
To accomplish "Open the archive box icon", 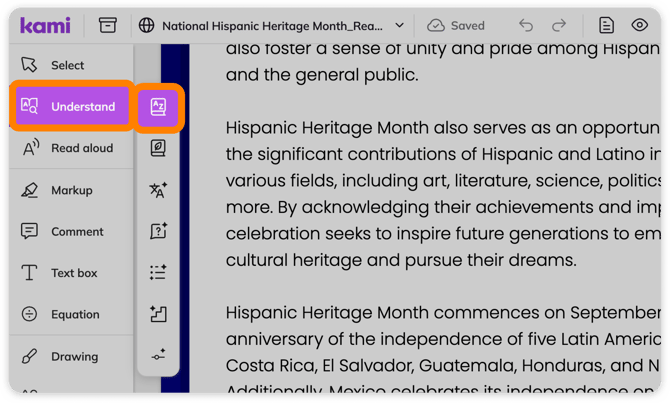I will [108, 25].
